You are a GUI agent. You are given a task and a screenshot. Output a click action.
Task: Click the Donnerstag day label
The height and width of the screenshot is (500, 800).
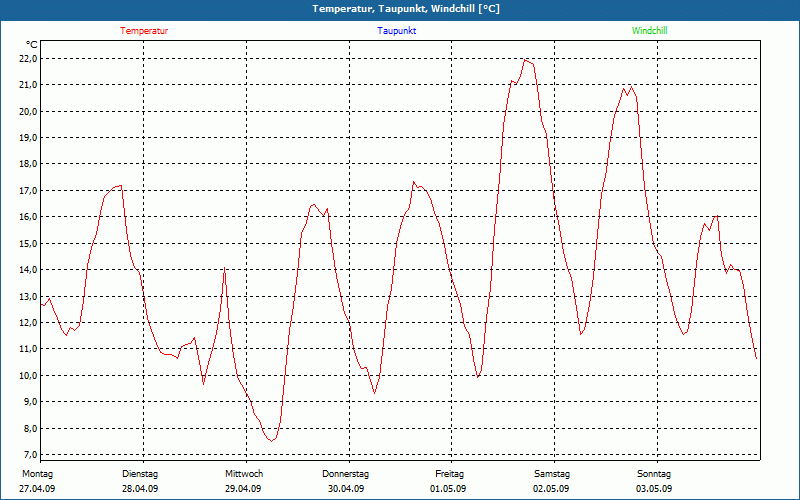point(345,474)
